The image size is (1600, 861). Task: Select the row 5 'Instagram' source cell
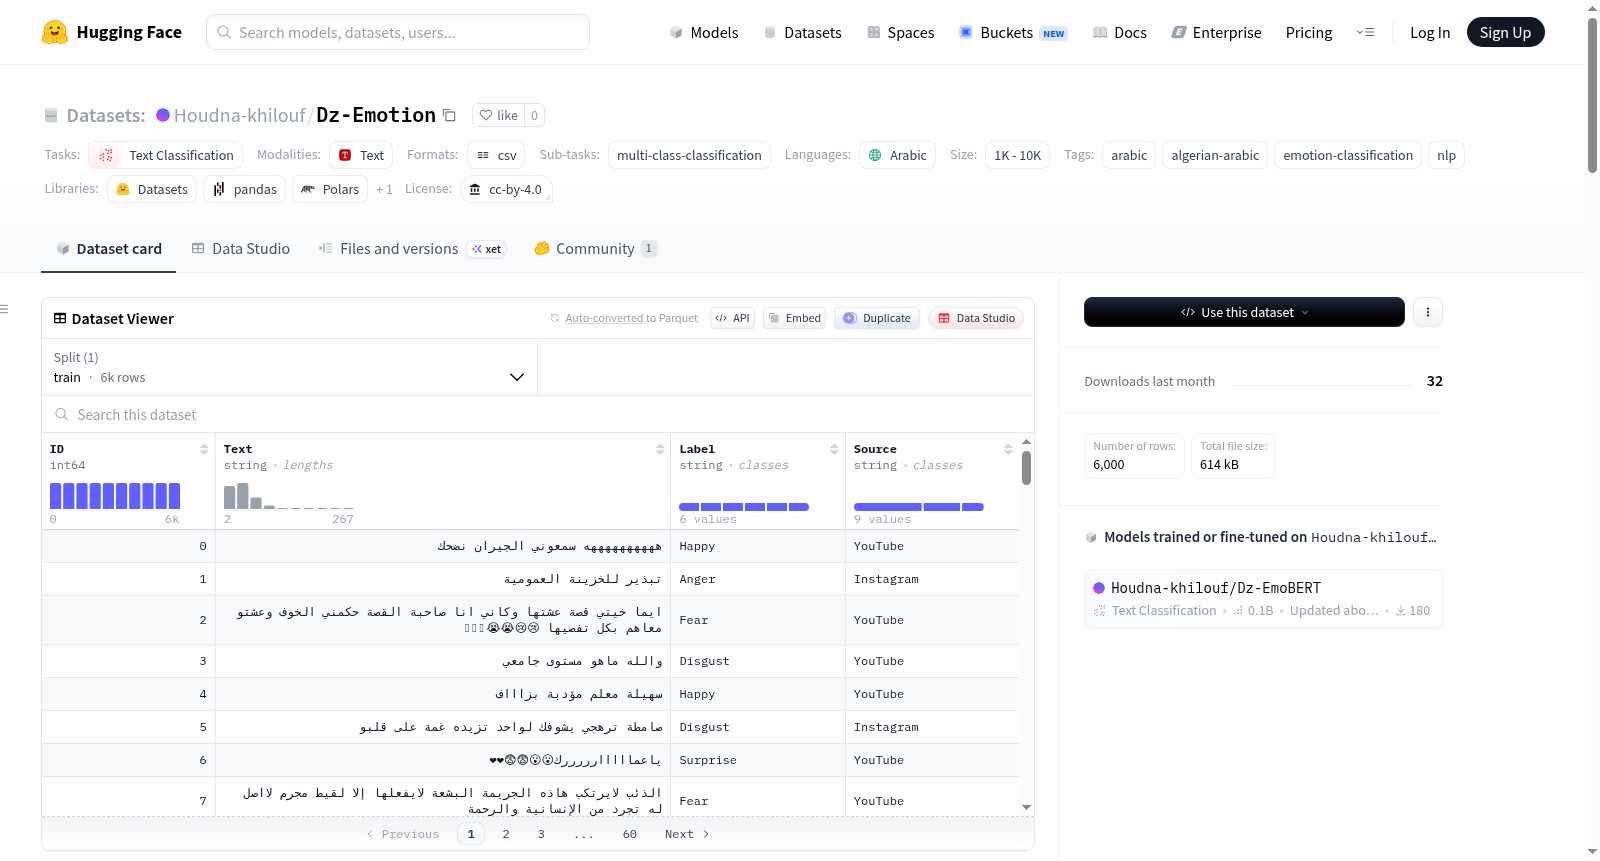932,727
